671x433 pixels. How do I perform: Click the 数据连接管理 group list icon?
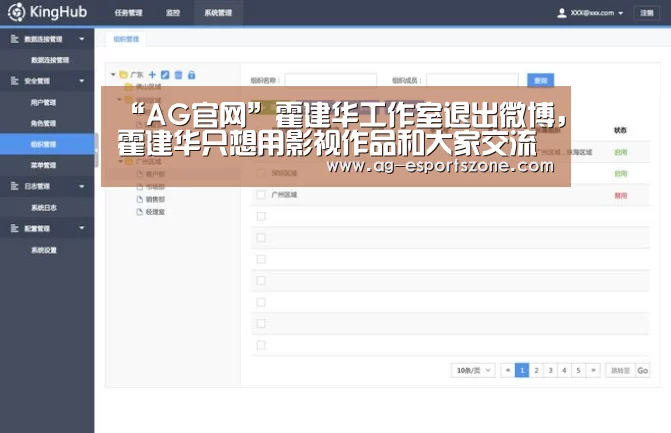(x=15, y=39)
